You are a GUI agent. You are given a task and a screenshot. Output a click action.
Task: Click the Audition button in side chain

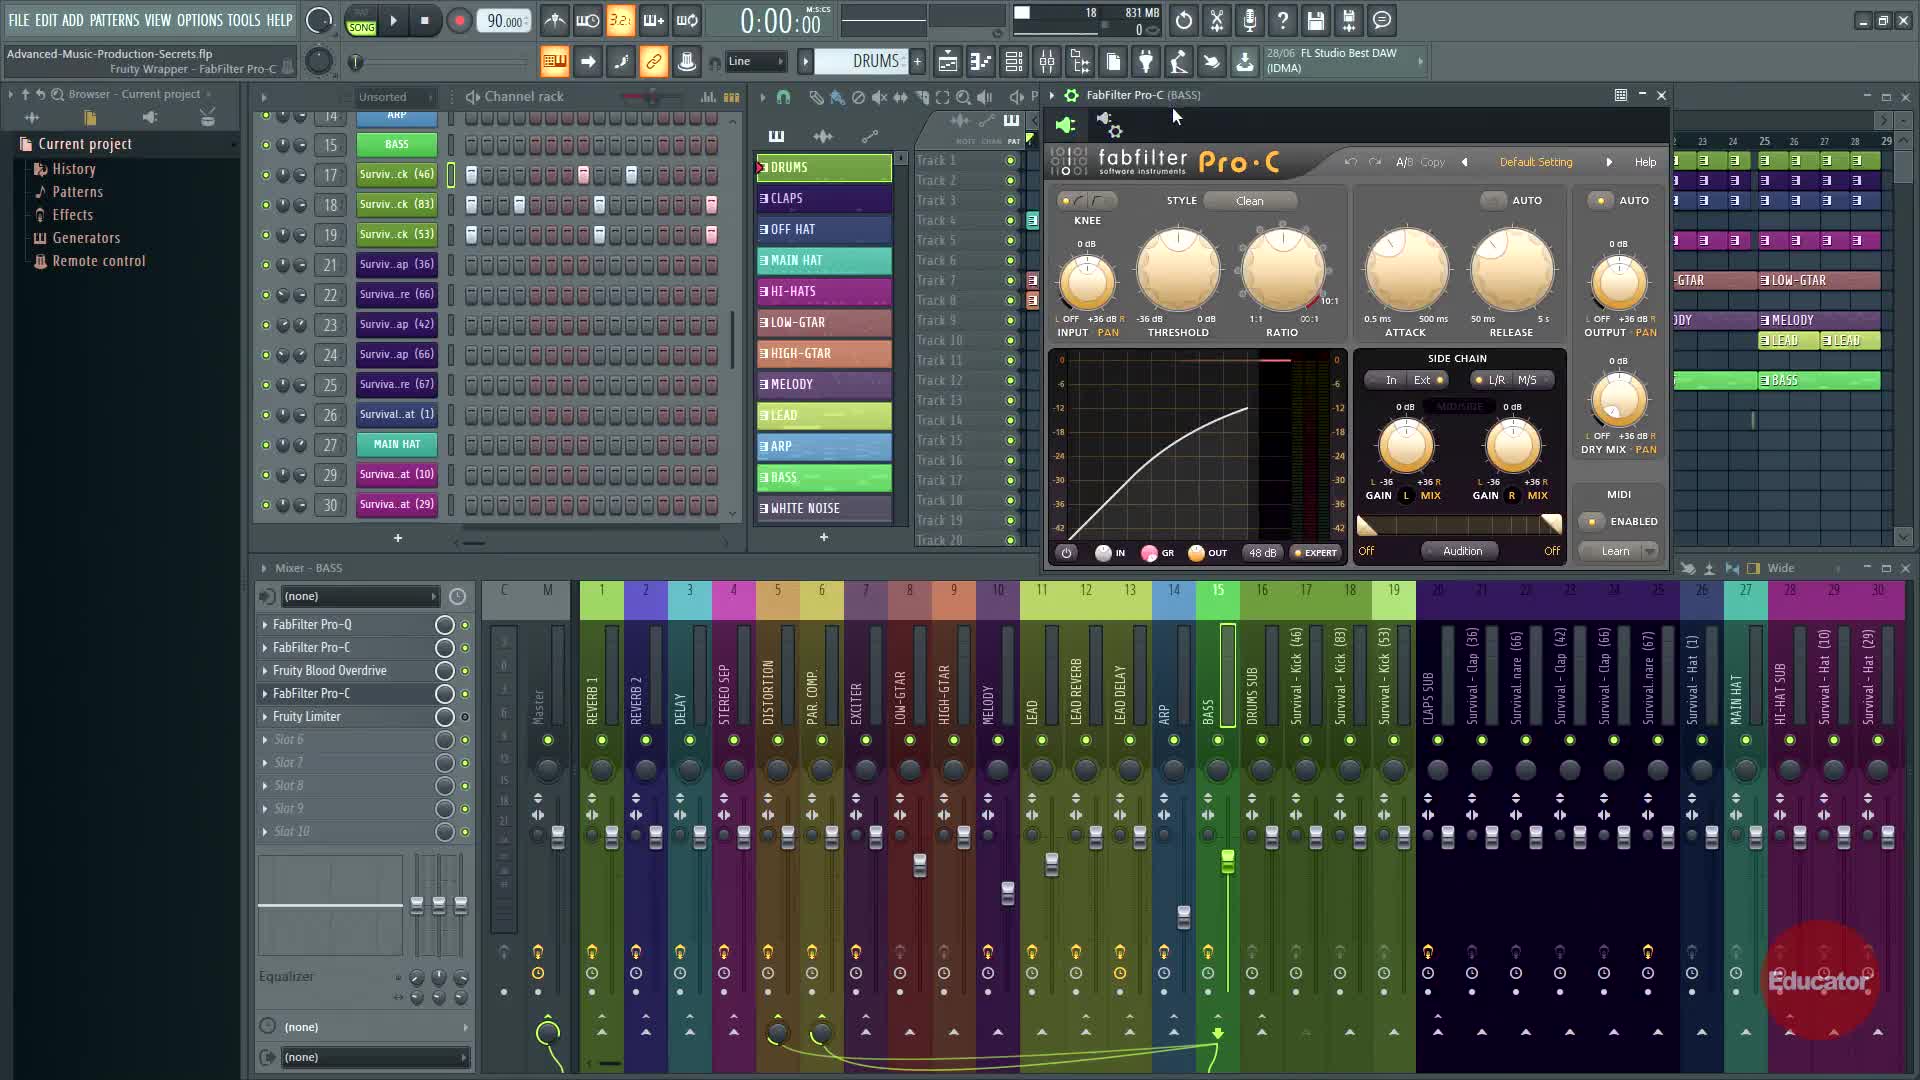pyautogui.click(x=1461, y=551)
